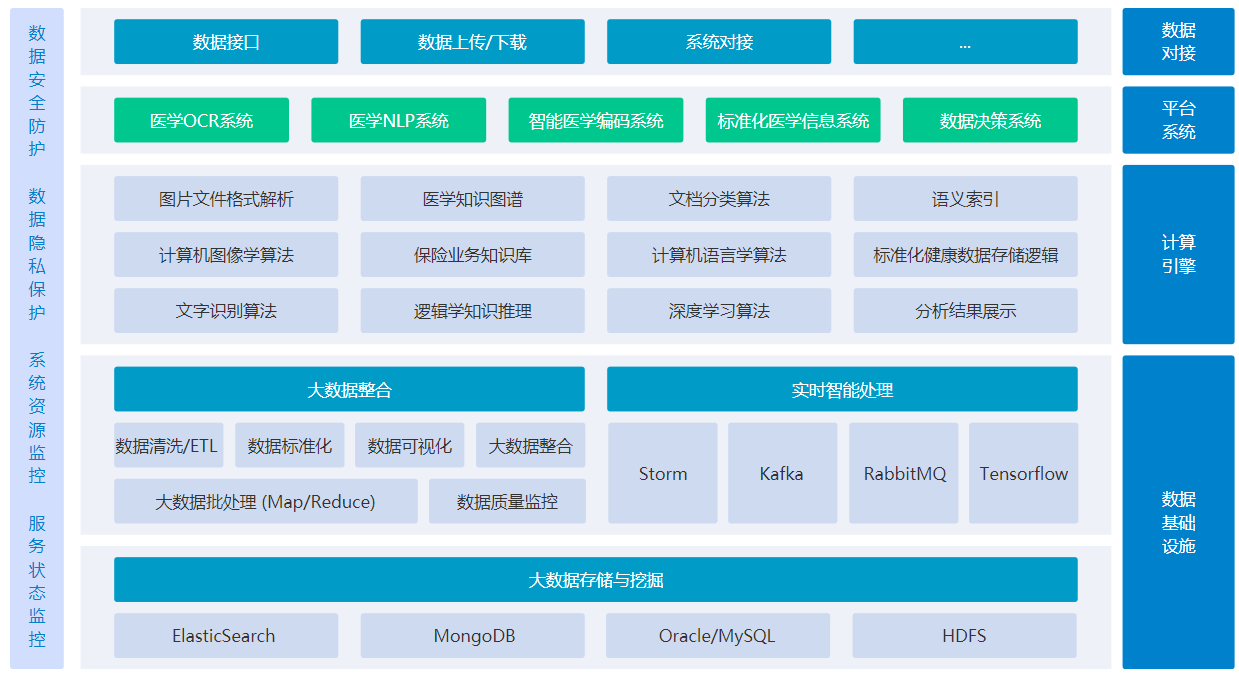Screen dimensions: 1239x676
Task: Click the ellipsis box in top row
Action: tap(965, 42)
